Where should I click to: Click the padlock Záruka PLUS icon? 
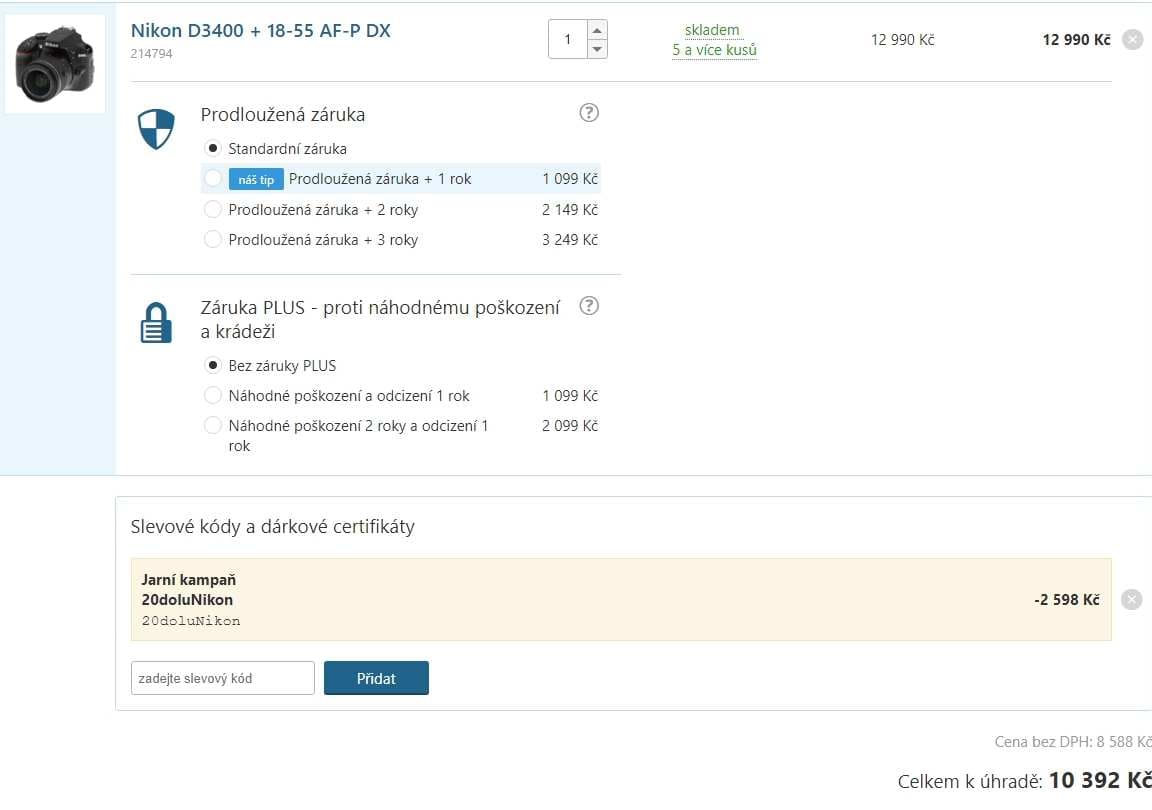click(x=156, y=323)
